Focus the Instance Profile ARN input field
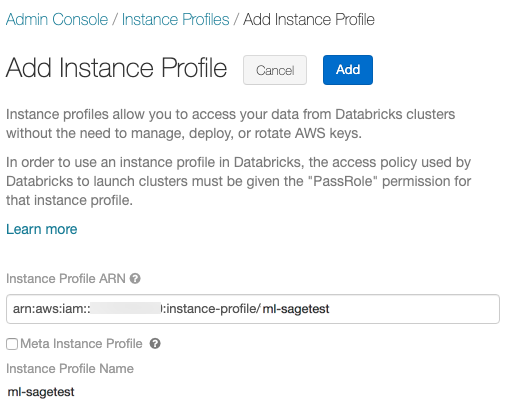The width and height of the screenshot is (511, 416). [253, 309]
